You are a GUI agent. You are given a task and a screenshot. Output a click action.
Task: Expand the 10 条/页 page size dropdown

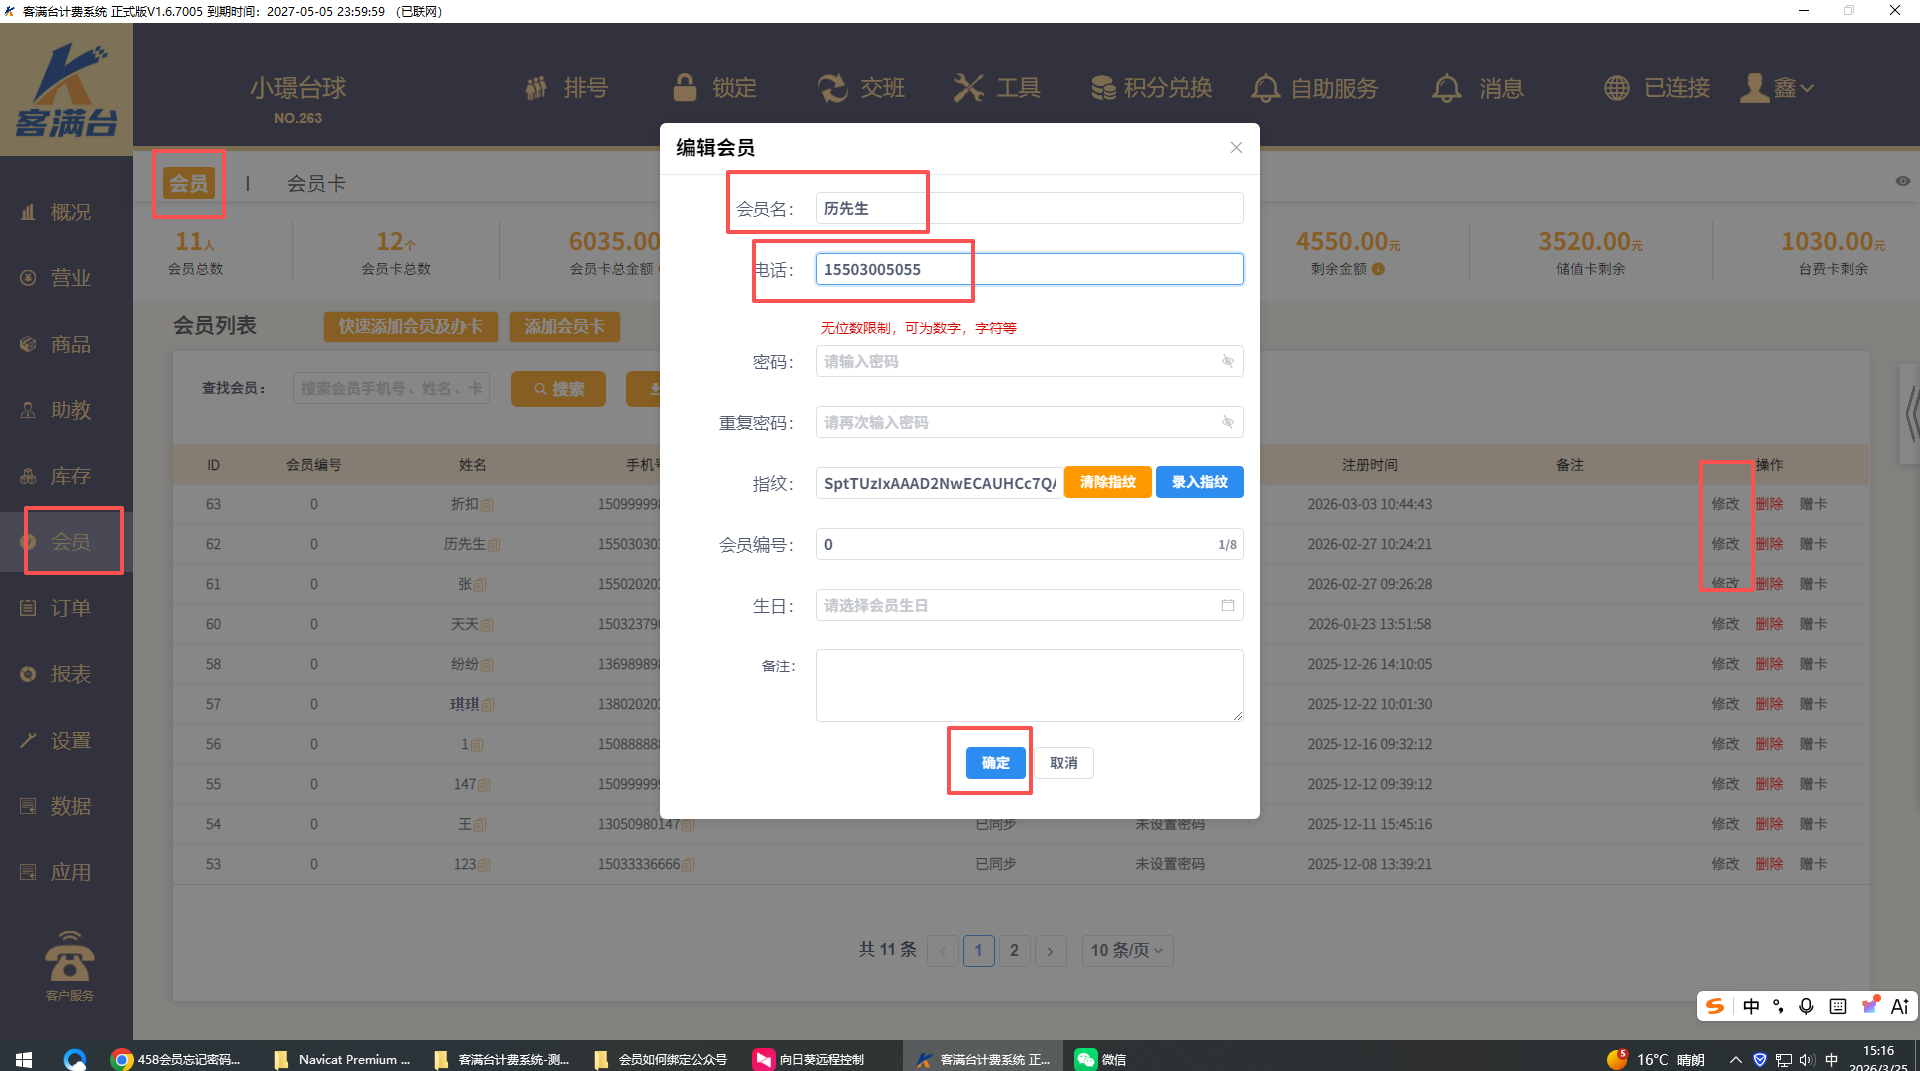(1126, 950)
